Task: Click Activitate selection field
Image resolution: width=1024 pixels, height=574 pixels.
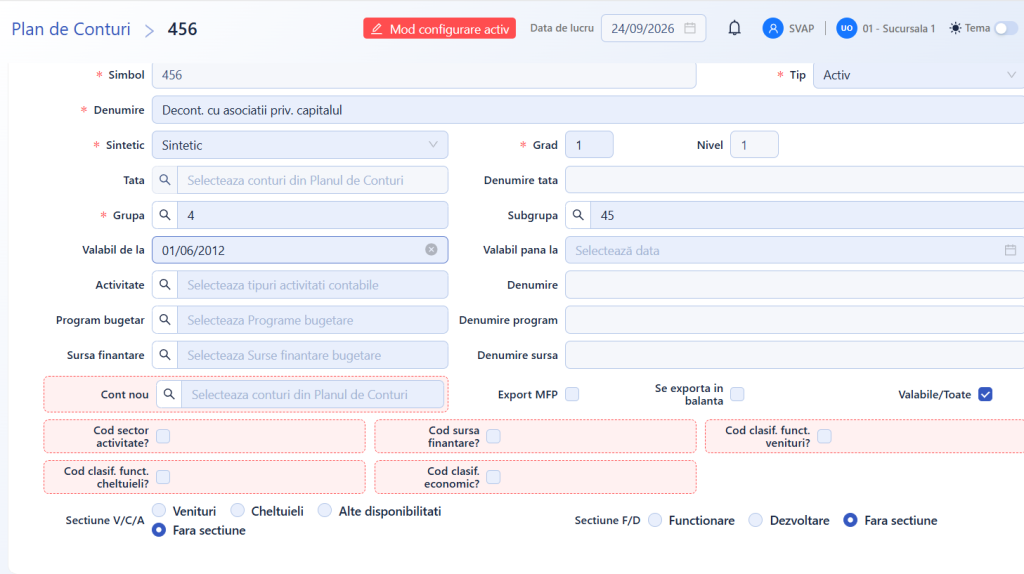Action: pos(312,285)
